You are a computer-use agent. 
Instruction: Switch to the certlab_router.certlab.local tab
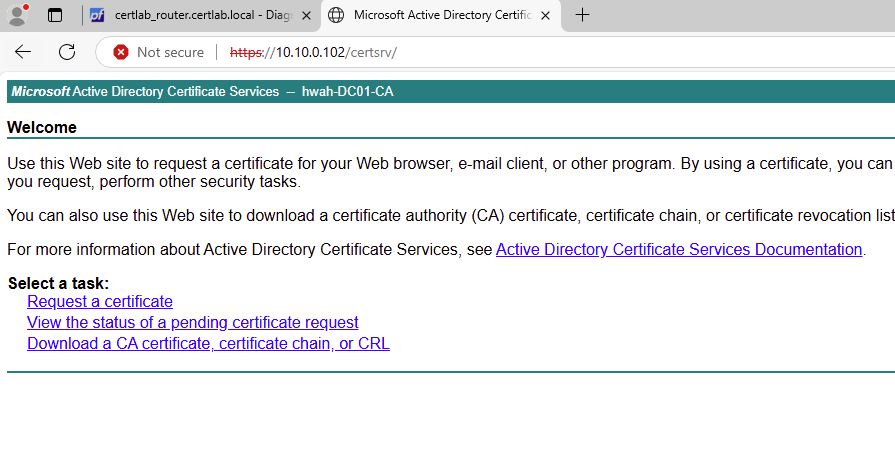[200, 15]
